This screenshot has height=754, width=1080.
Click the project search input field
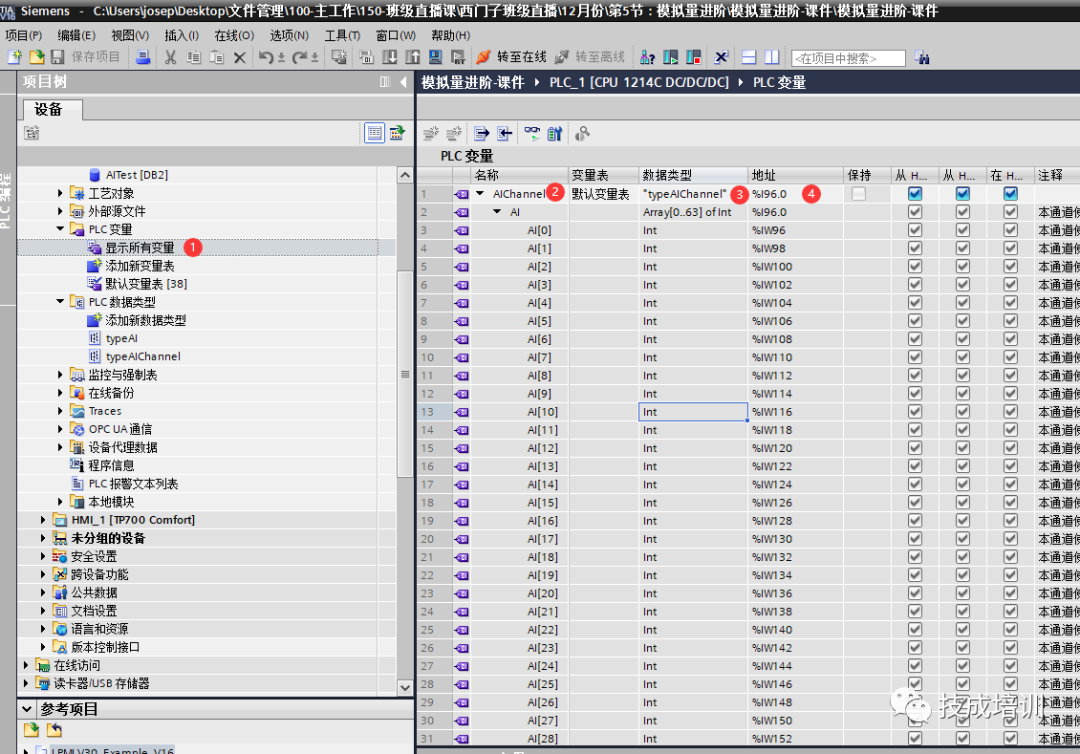849,59
